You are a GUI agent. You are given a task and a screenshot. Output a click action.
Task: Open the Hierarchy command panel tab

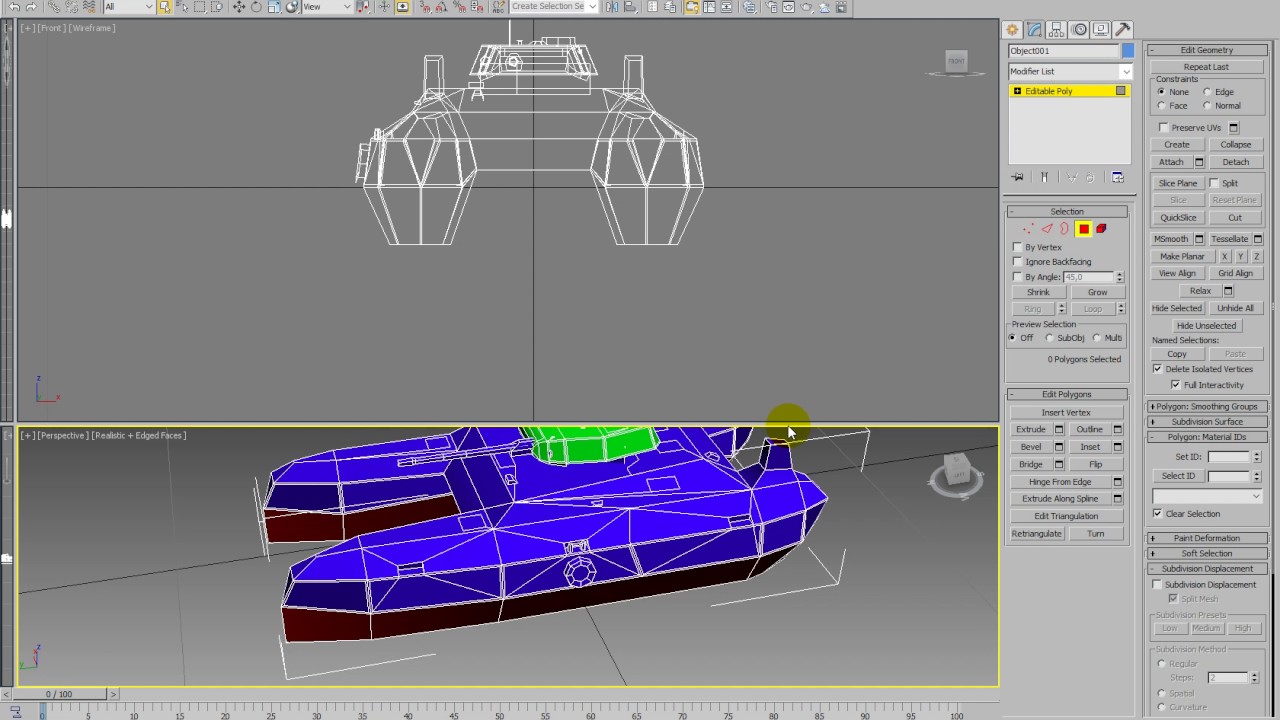pyautogui.click(x=1056, y=29)
